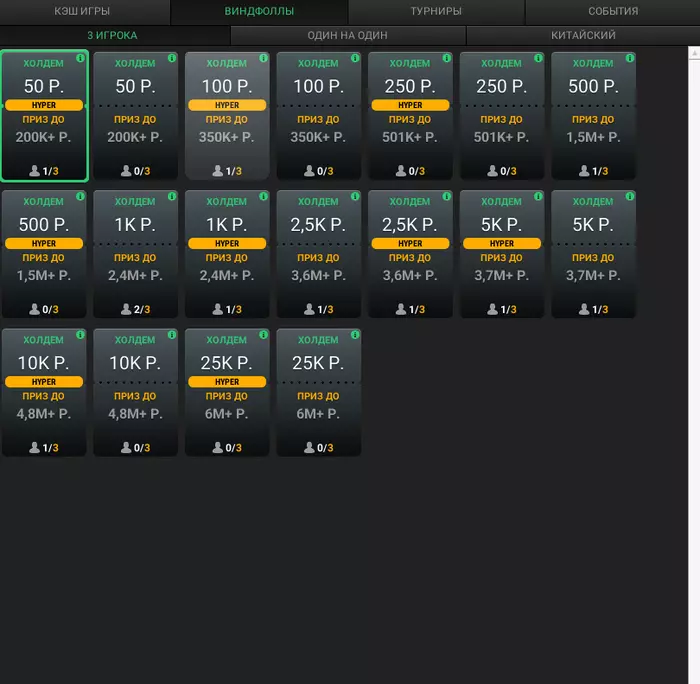The width and height of the screenshot is (700, 684).
Task: Open info icon on non-HYPER 25K P. card
Action: point(355,335)
